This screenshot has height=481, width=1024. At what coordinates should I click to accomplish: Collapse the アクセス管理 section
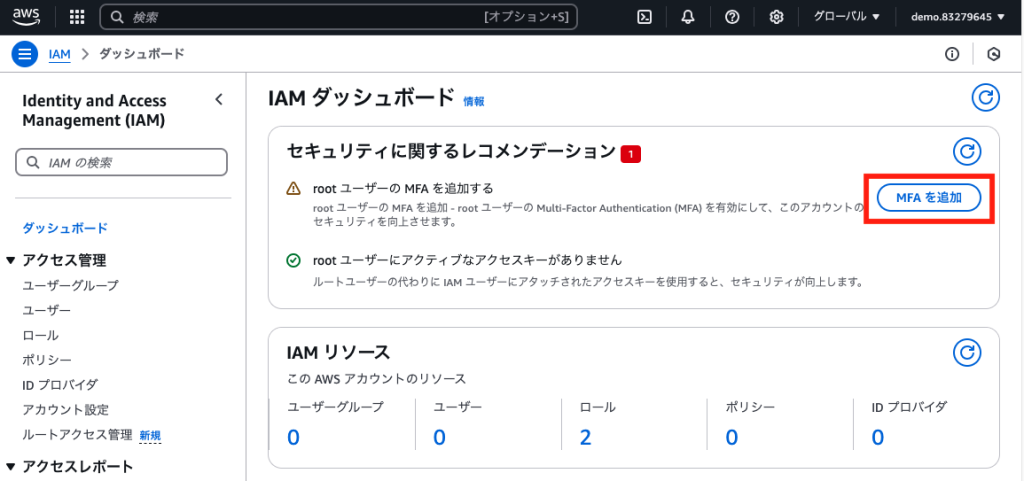(x=10, y=260)
